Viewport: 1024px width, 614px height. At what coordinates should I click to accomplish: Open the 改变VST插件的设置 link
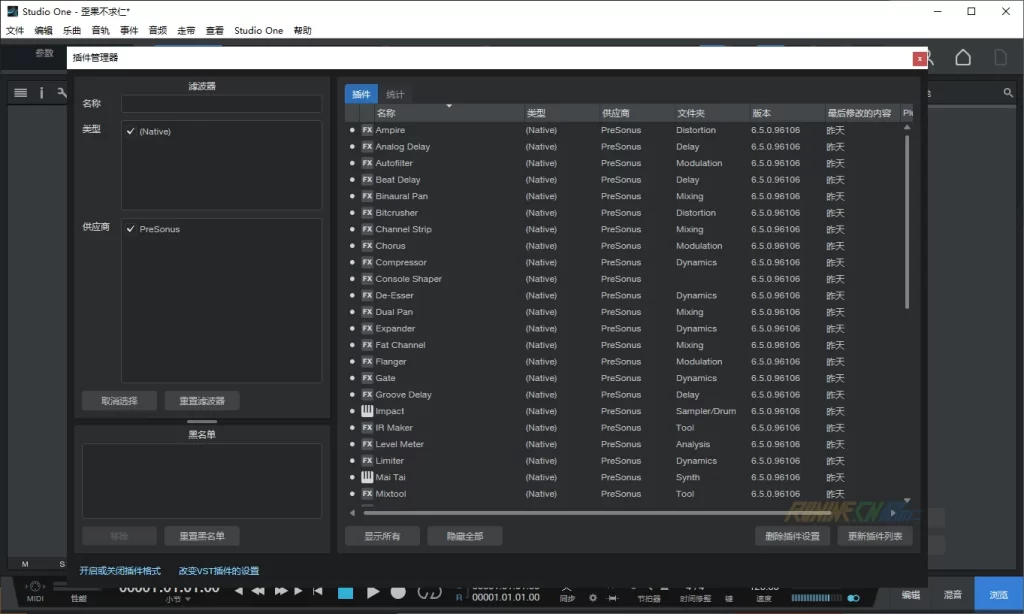[x=218, y=571]
